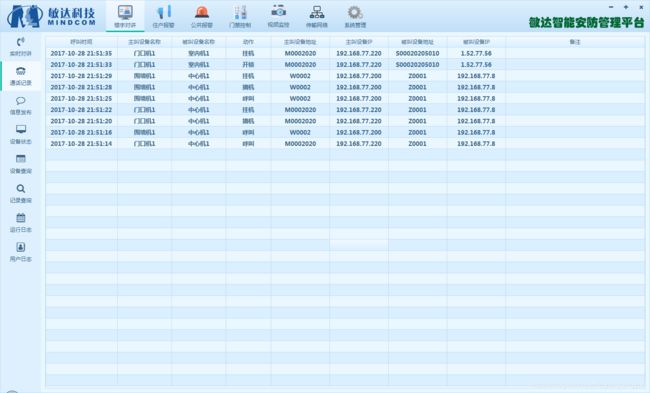Viewport: 650px width, 393px height.
Task: Open the building intercom (楼宇对讲) tab icon
Action: tap(125, 12)
